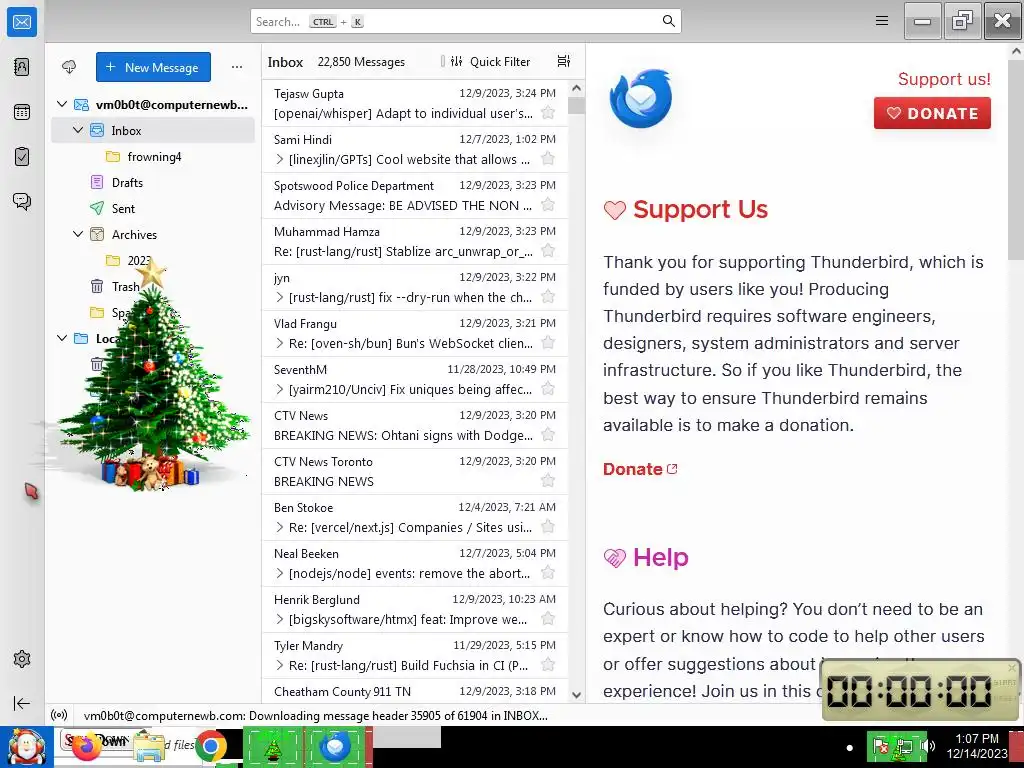Click message list scrollbar down arrow
Viewport: 1024px width, 768px height.
(x=576, y=695)
